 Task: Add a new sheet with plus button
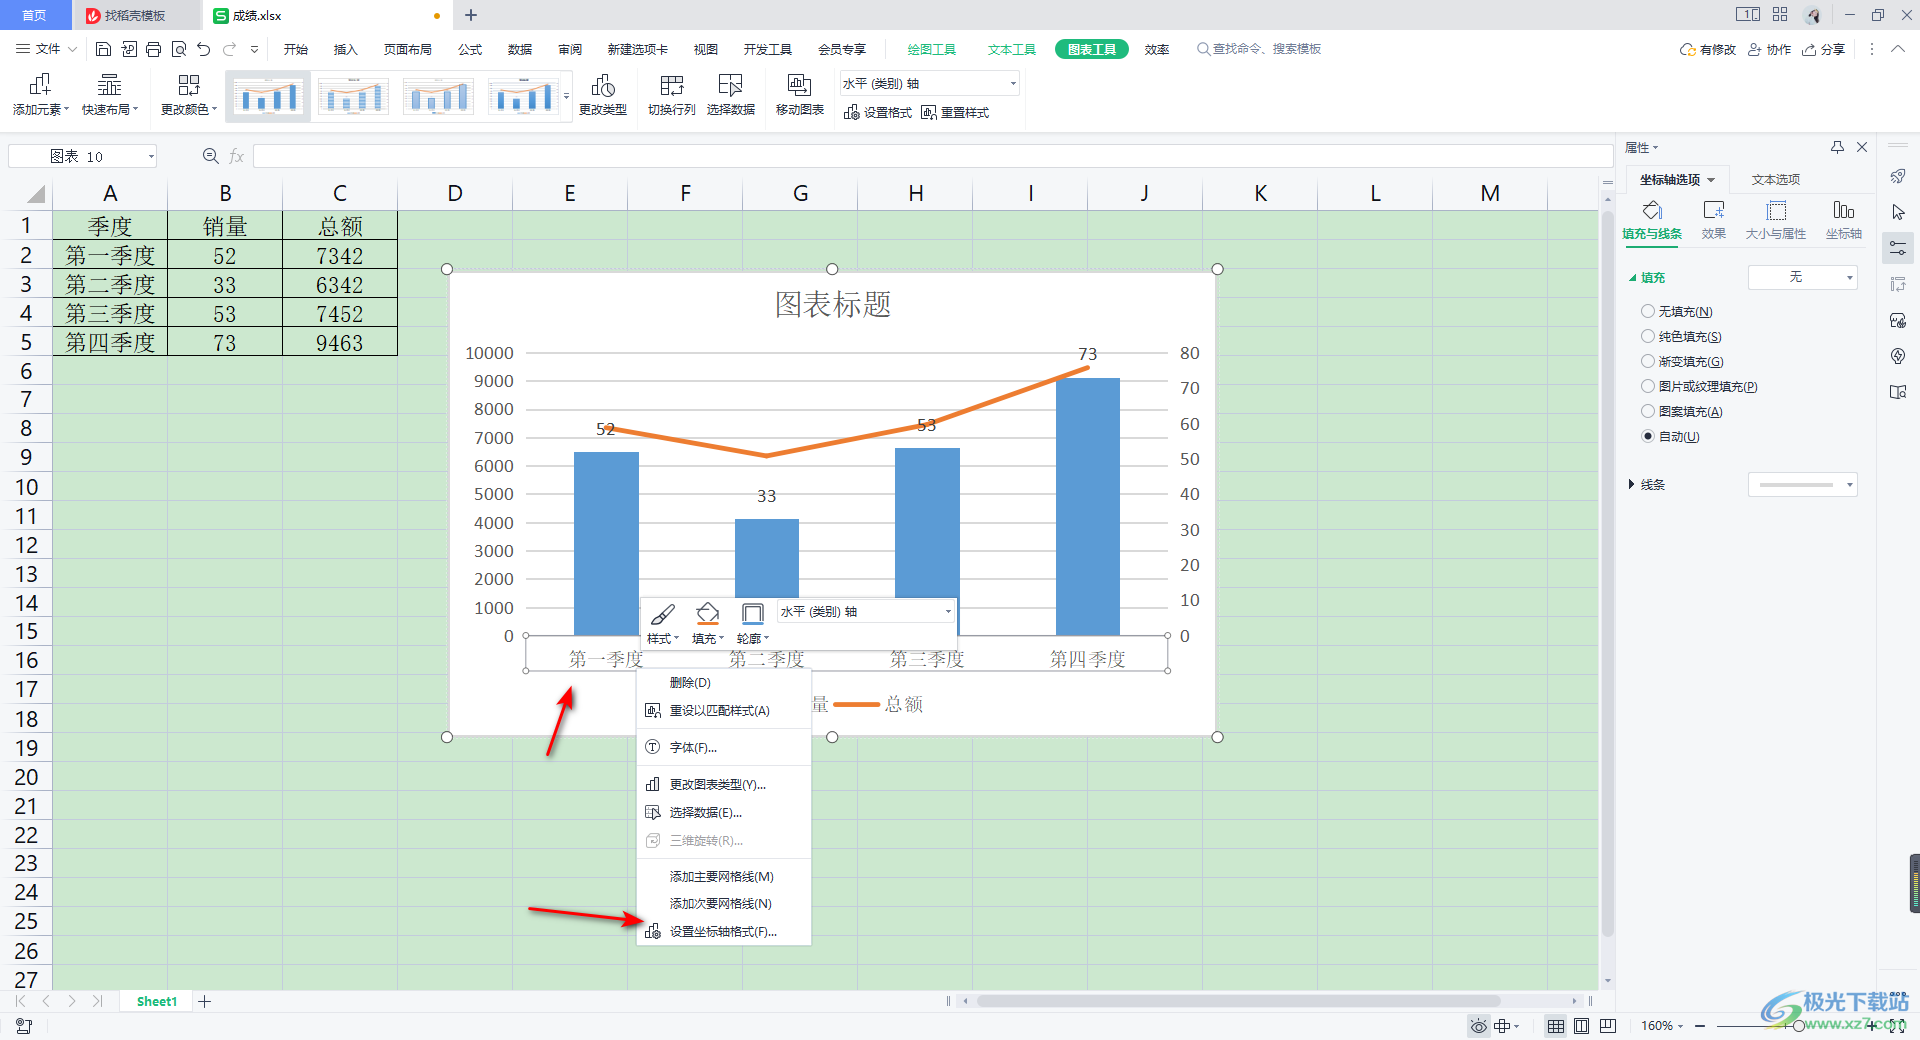(204, 1001)
